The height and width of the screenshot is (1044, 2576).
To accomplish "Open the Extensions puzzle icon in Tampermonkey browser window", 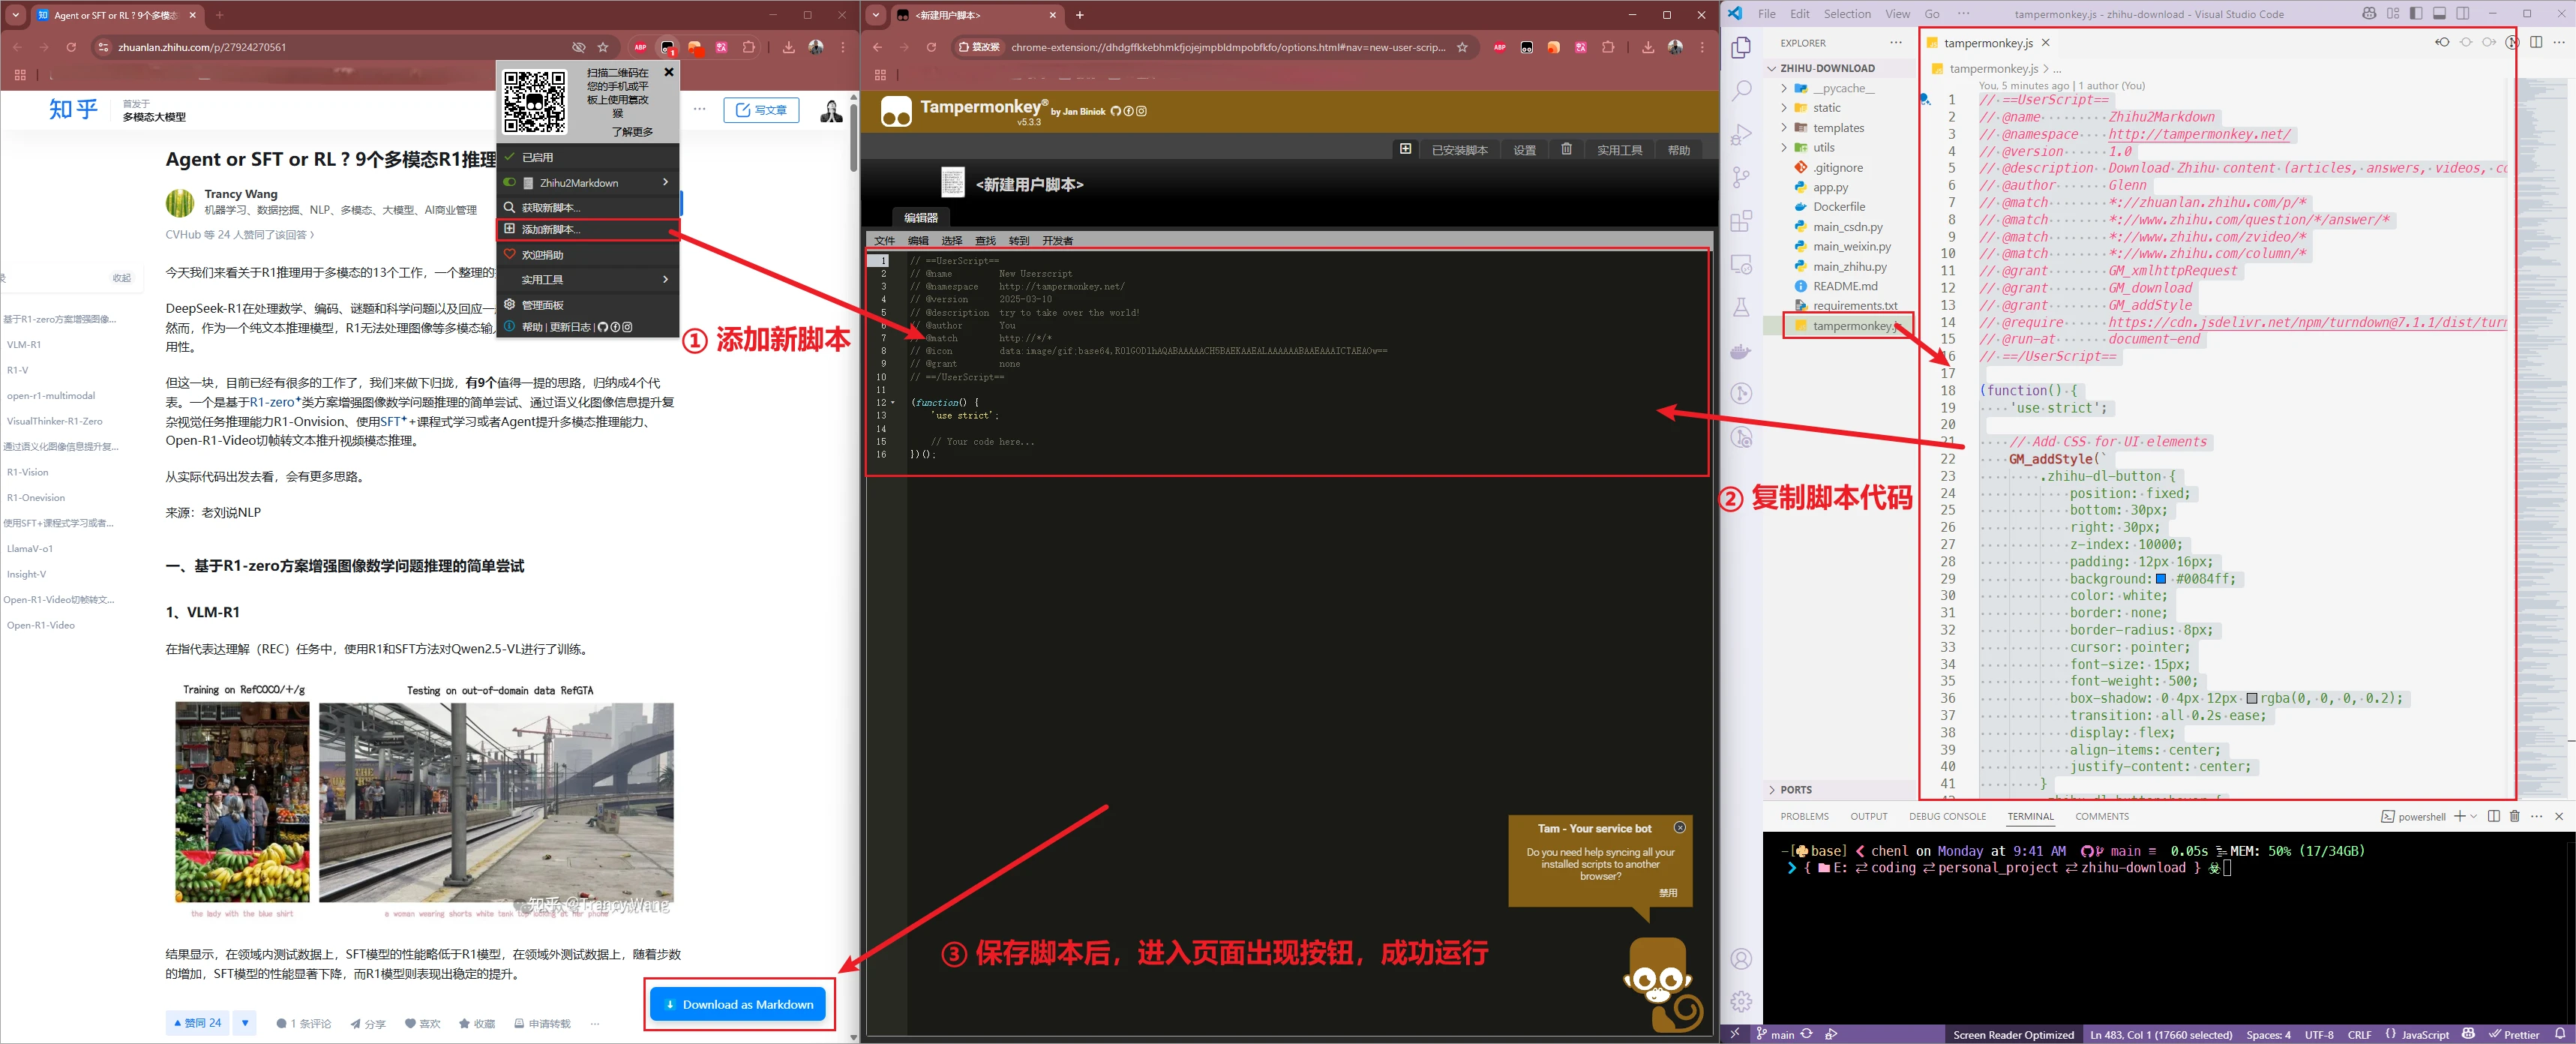I will coord(1608,47).
